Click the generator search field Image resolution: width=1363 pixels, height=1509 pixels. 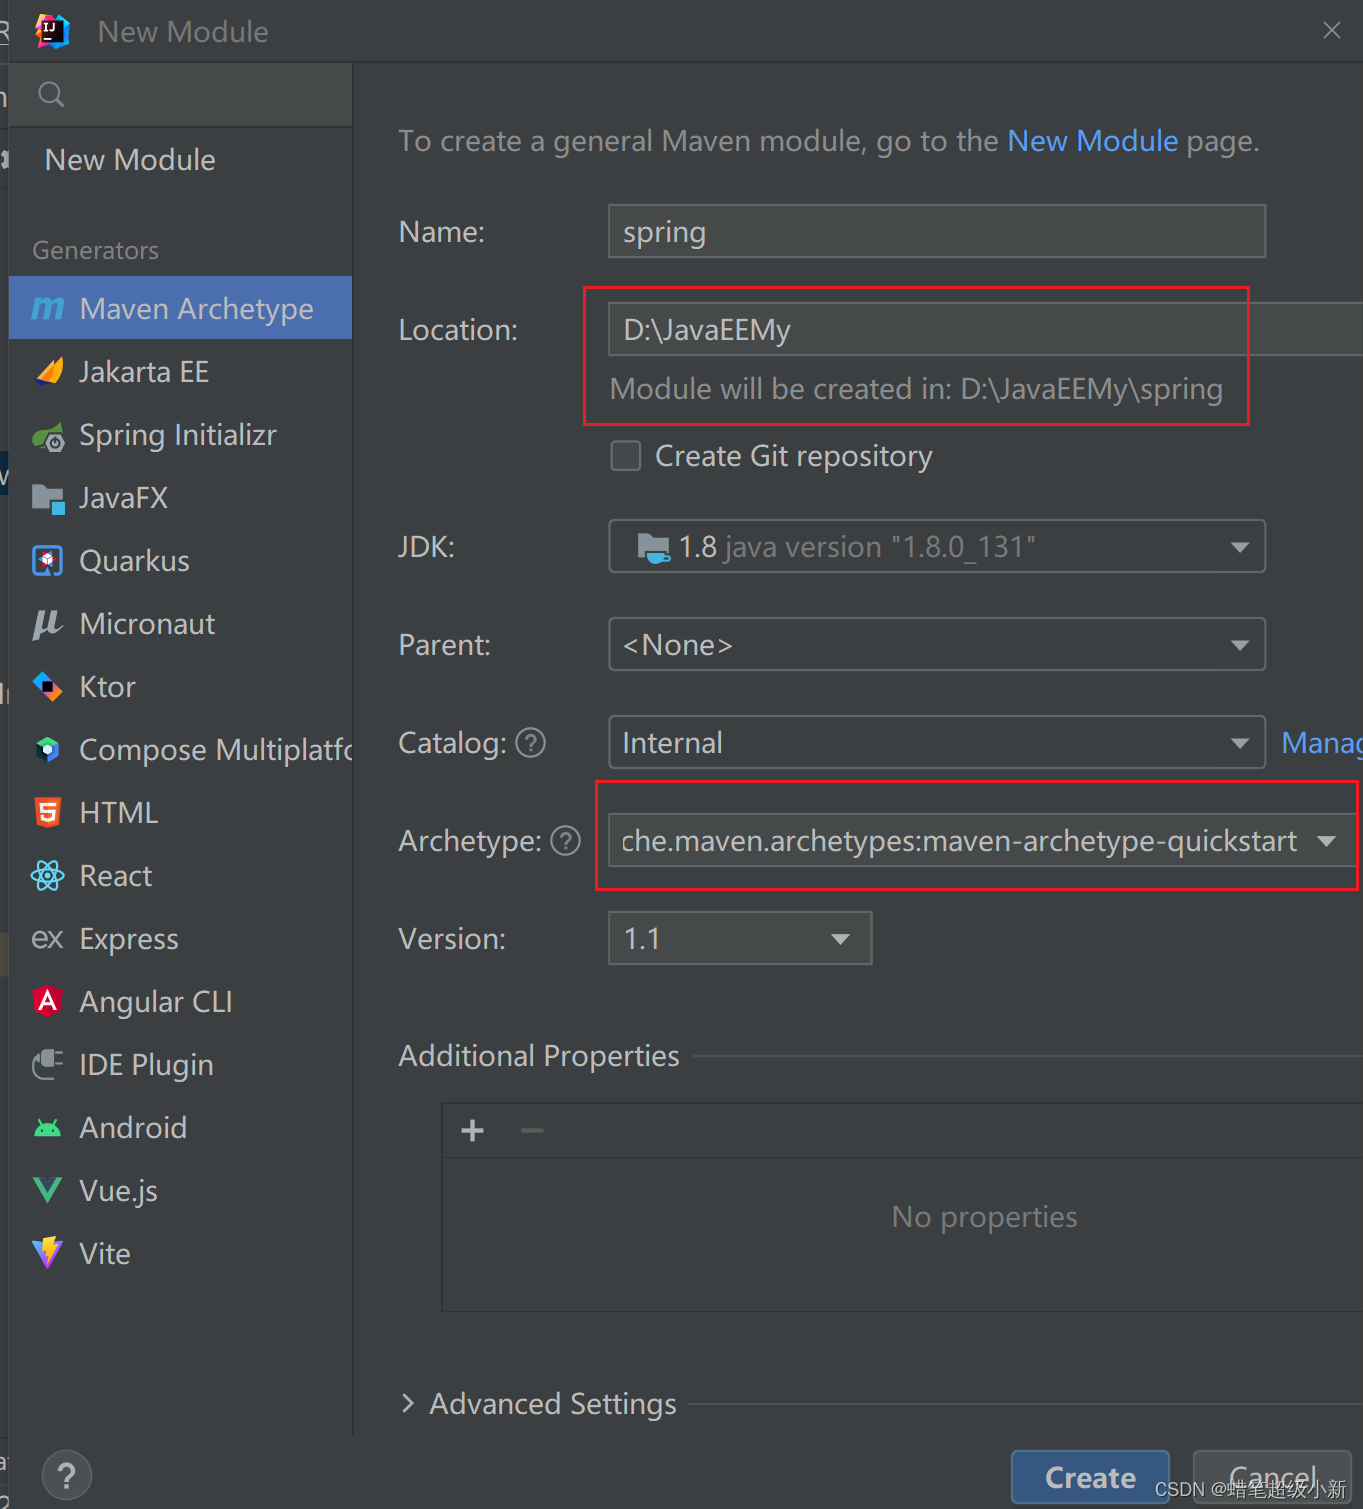pyautogui.click(x=181, y=95)
